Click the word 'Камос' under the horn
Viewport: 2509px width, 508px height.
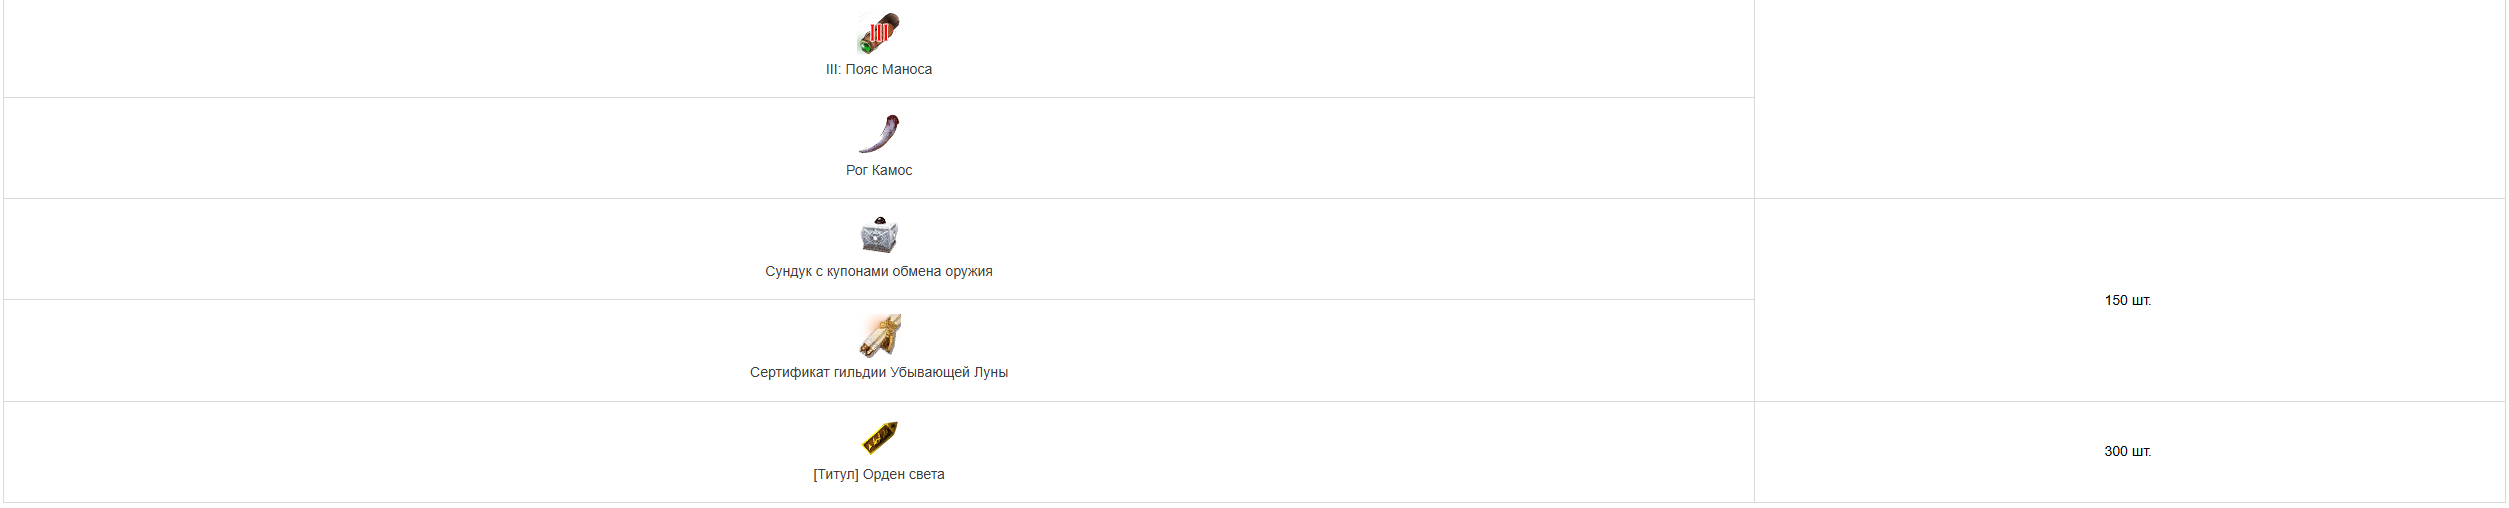tap(892, 170)
